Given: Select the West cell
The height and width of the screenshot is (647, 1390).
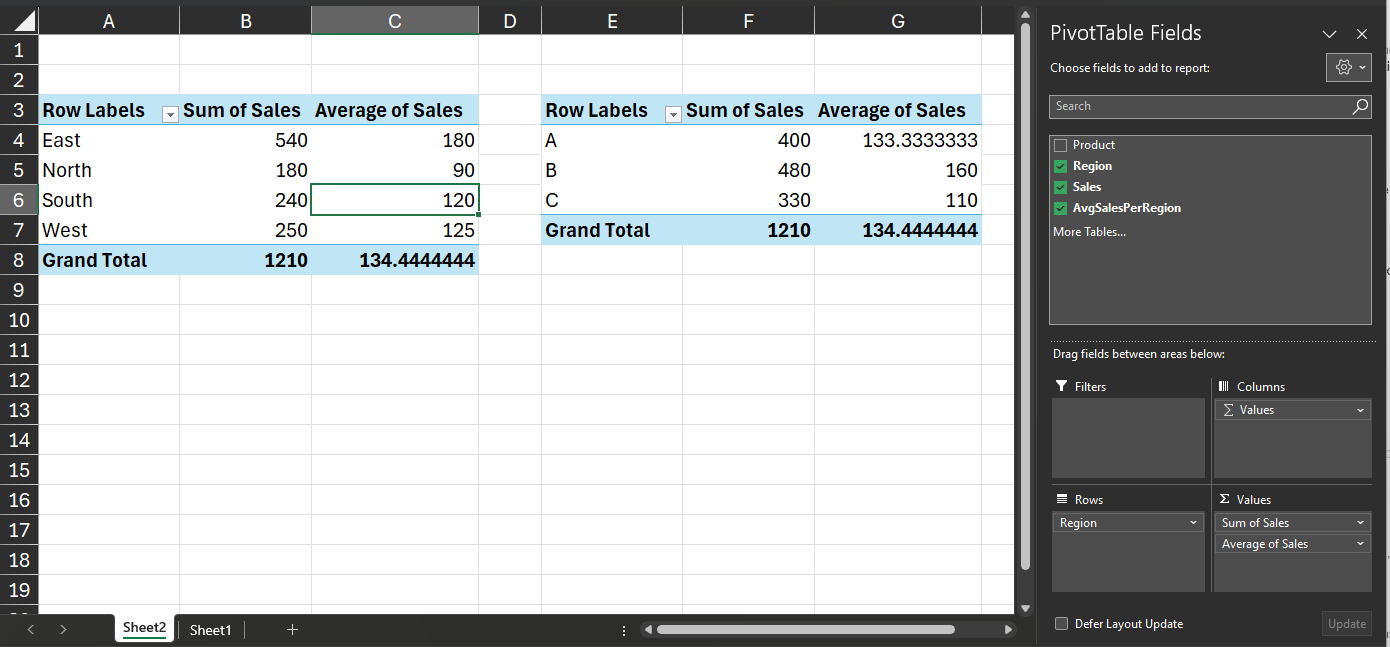Looking at the screenshot, I should tap(109, 230).
